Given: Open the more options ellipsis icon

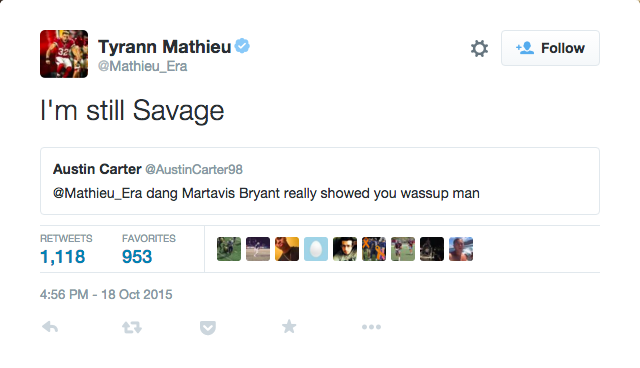Looking at the screenshot, I should pyautogui.click(x=371, y=327).
